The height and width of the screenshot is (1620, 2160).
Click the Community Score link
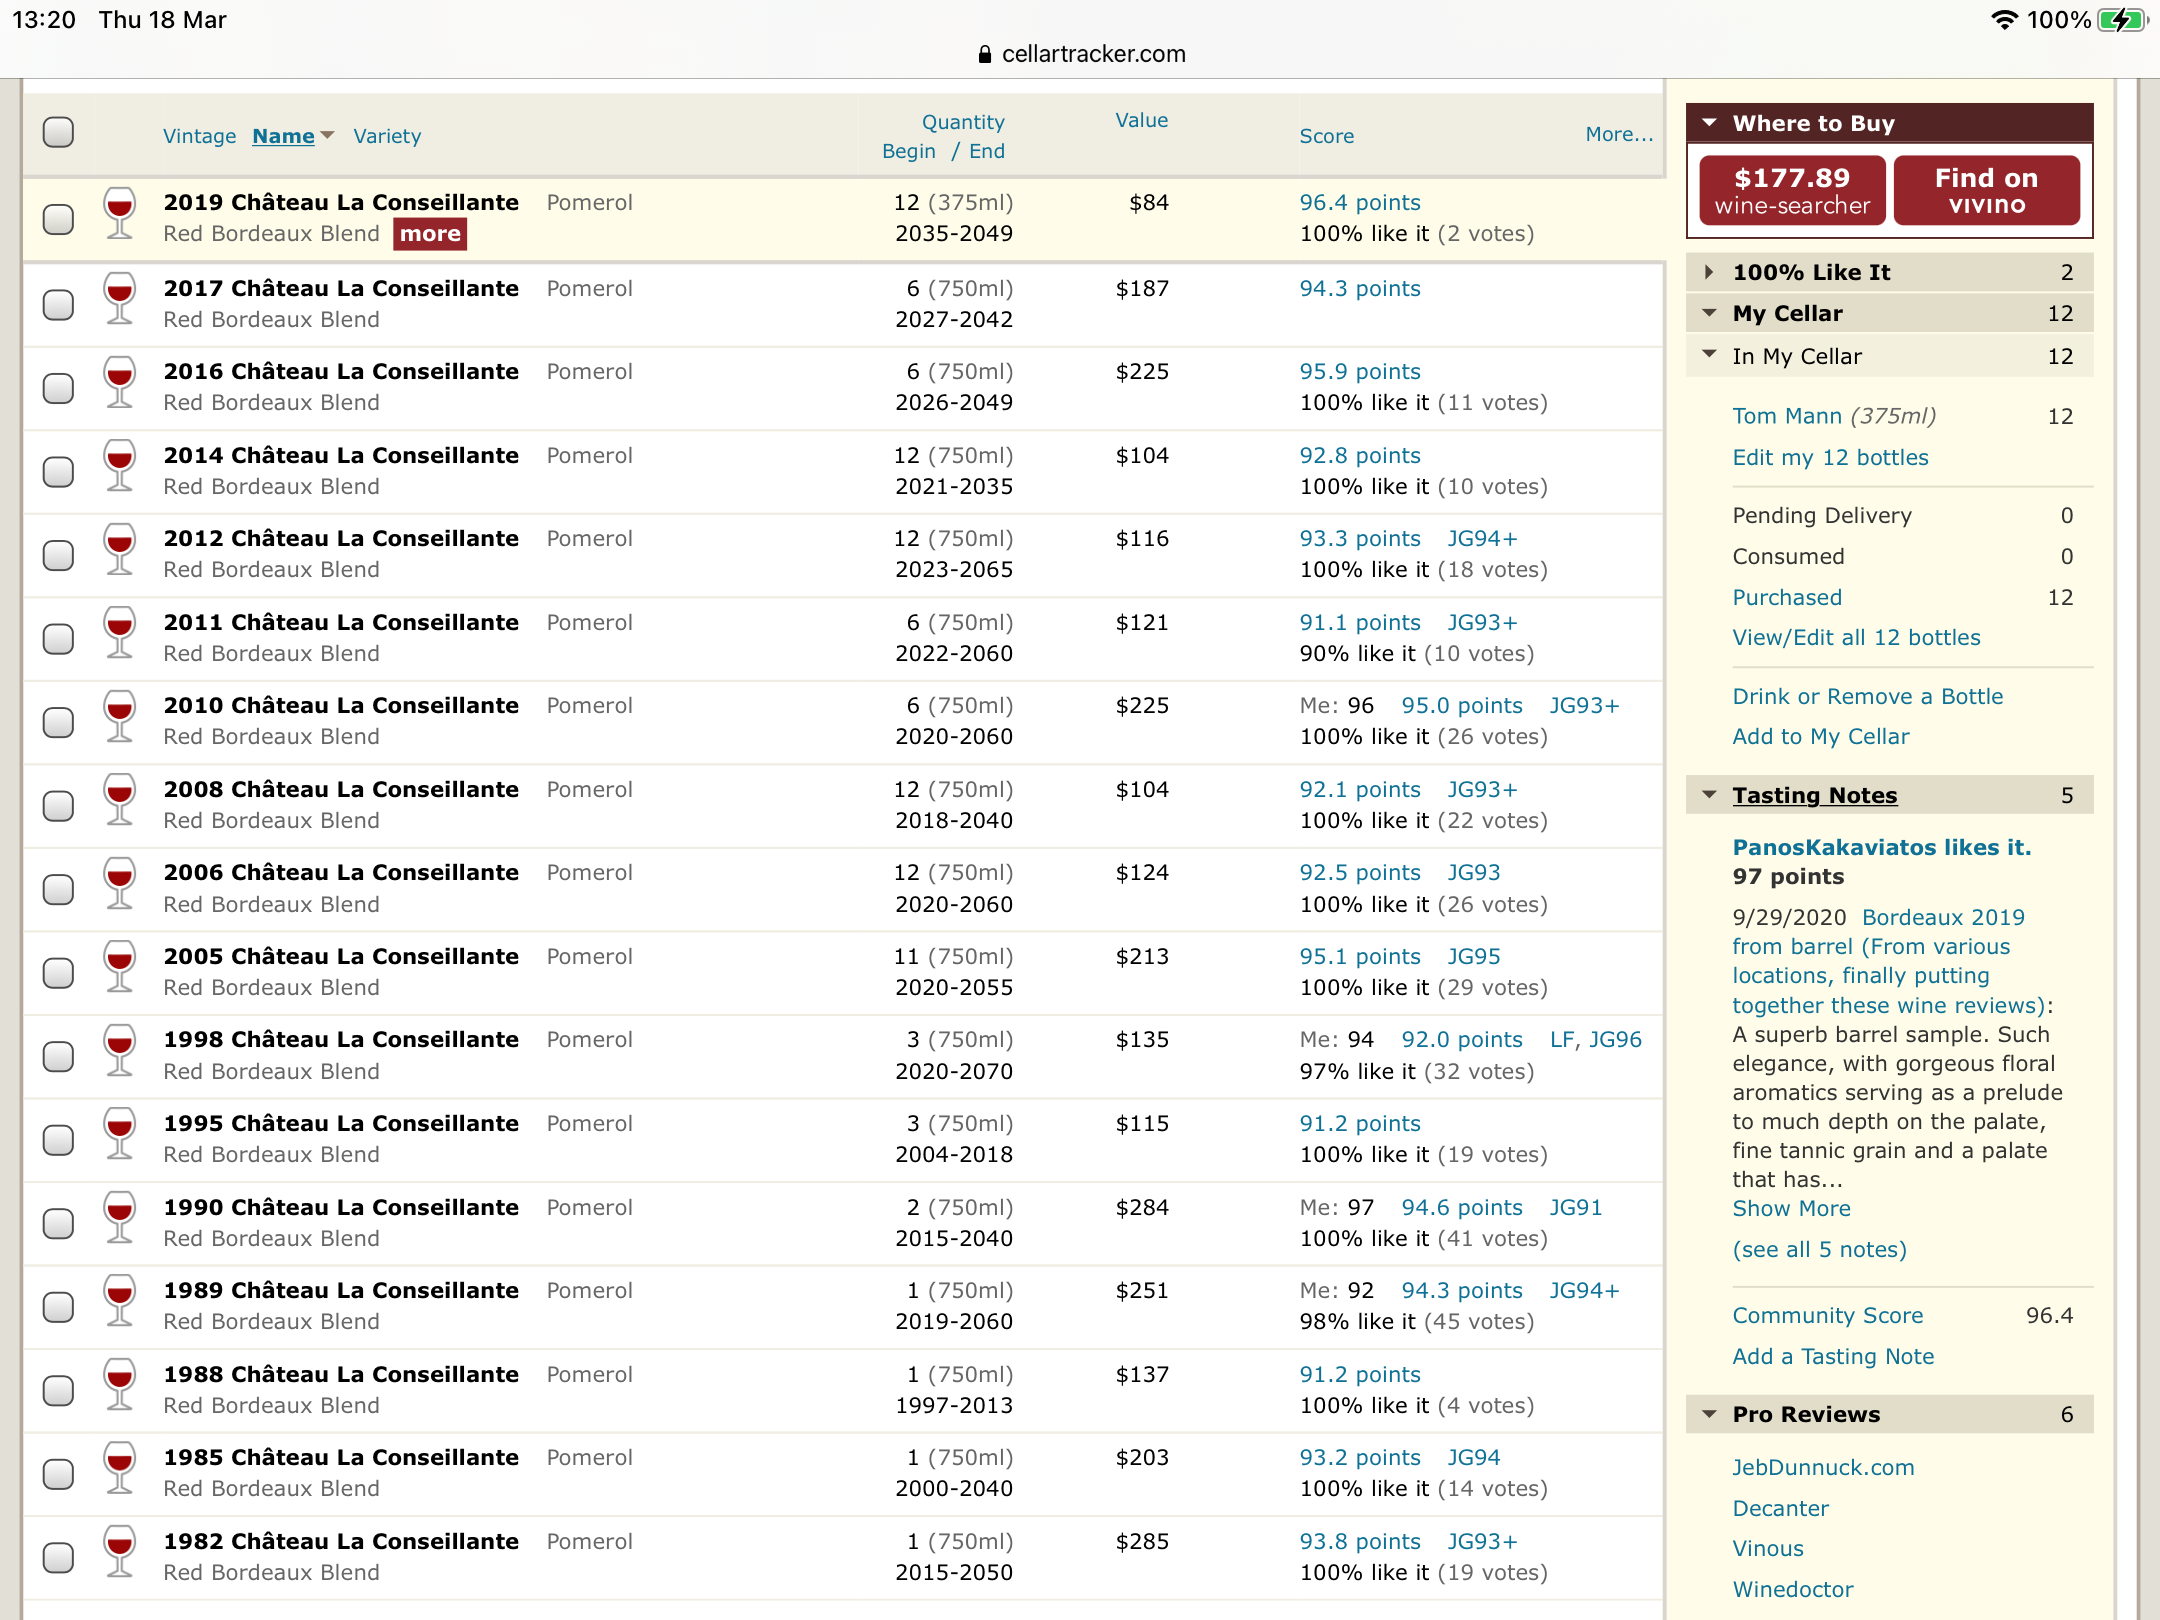coord(1827,1315)
